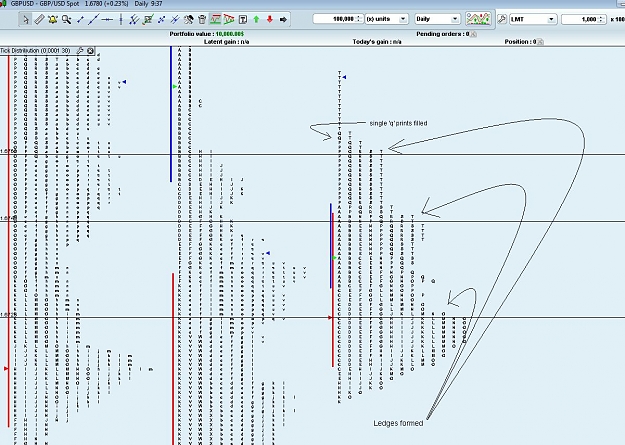Open the (x) units dropdown
The height and width of the screenshot is (445, 625).
(x=387, y=19)
